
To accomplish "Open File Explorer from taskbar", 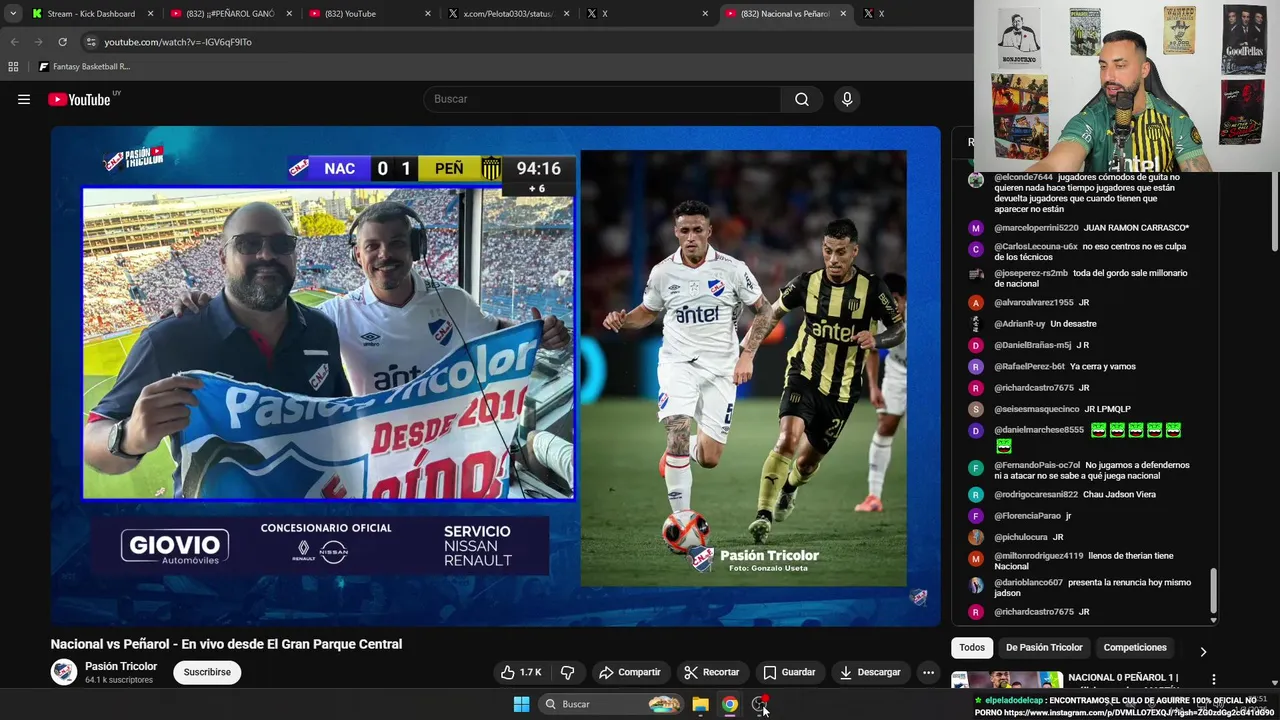I will click(x=700, y=704).
